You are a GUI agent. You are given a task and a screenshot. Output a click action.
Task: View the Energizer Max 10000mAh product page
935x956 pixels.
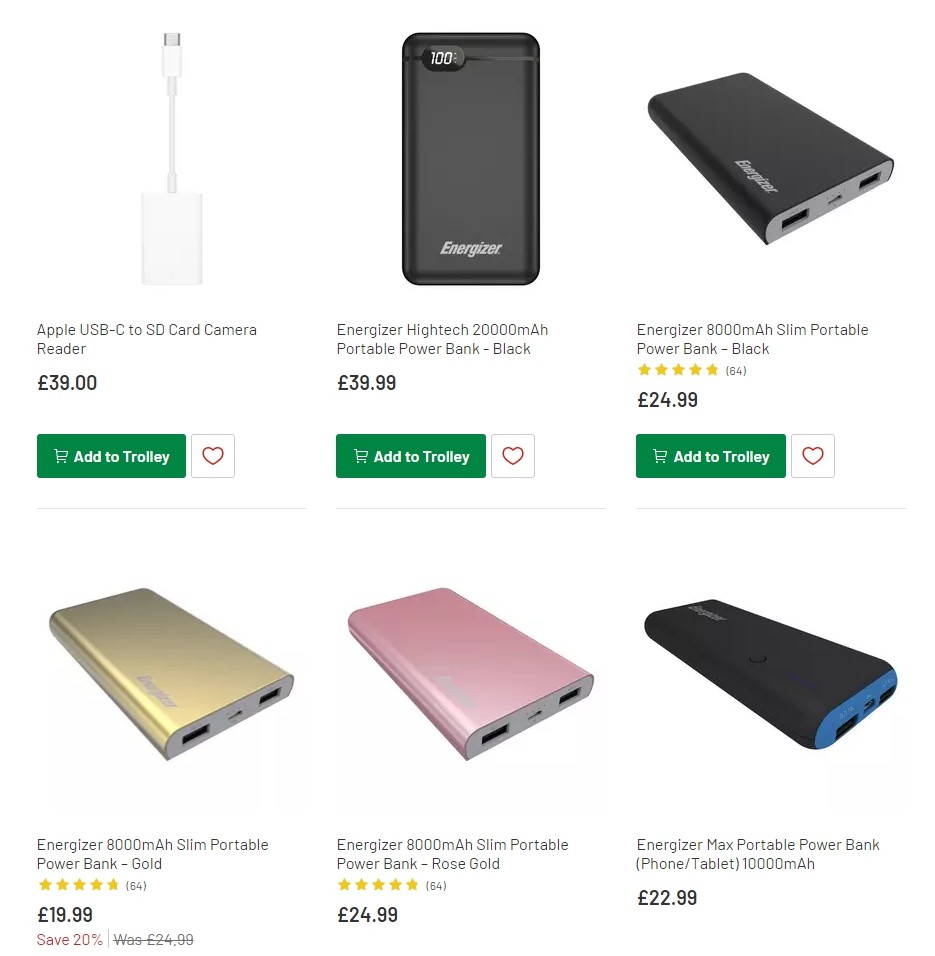coord(760,854)
